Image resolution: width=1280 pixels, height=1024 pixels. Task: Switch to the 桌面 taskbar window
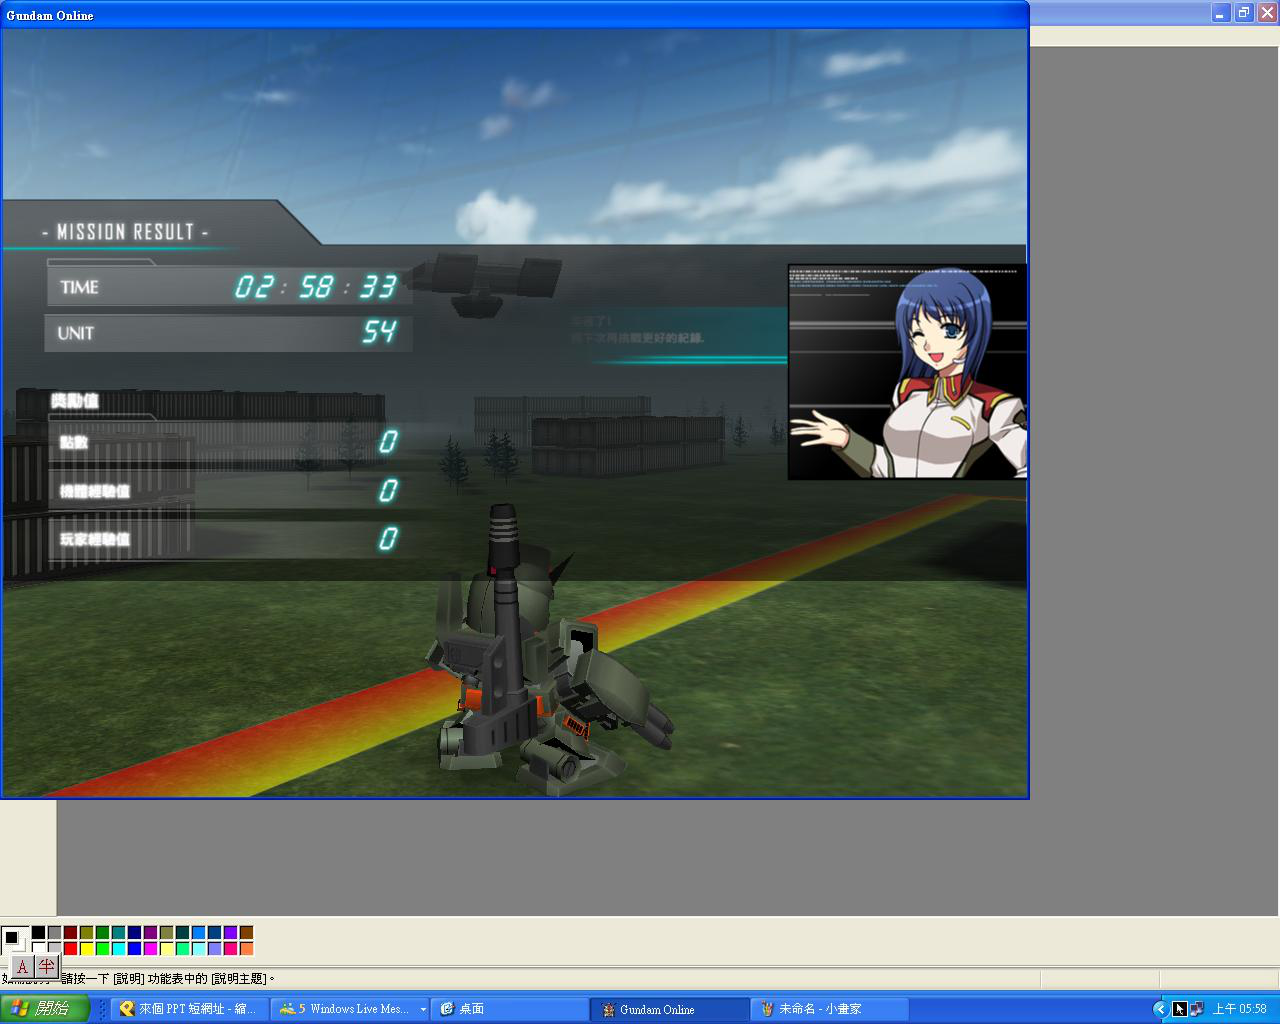[x=510, y=1009]
